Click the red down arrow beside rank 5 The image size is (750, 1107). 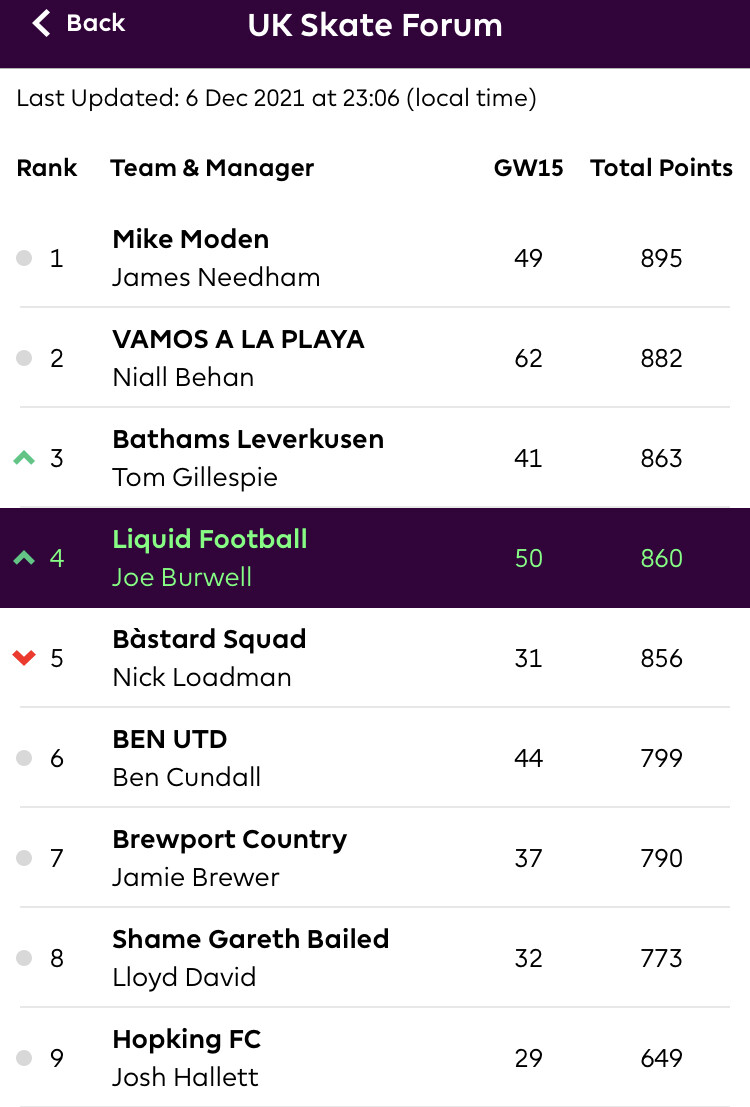[x=24, y=658]
